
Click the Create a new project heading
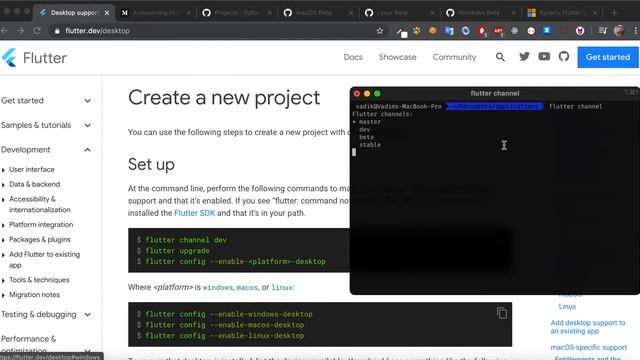(x=224, y=98)
